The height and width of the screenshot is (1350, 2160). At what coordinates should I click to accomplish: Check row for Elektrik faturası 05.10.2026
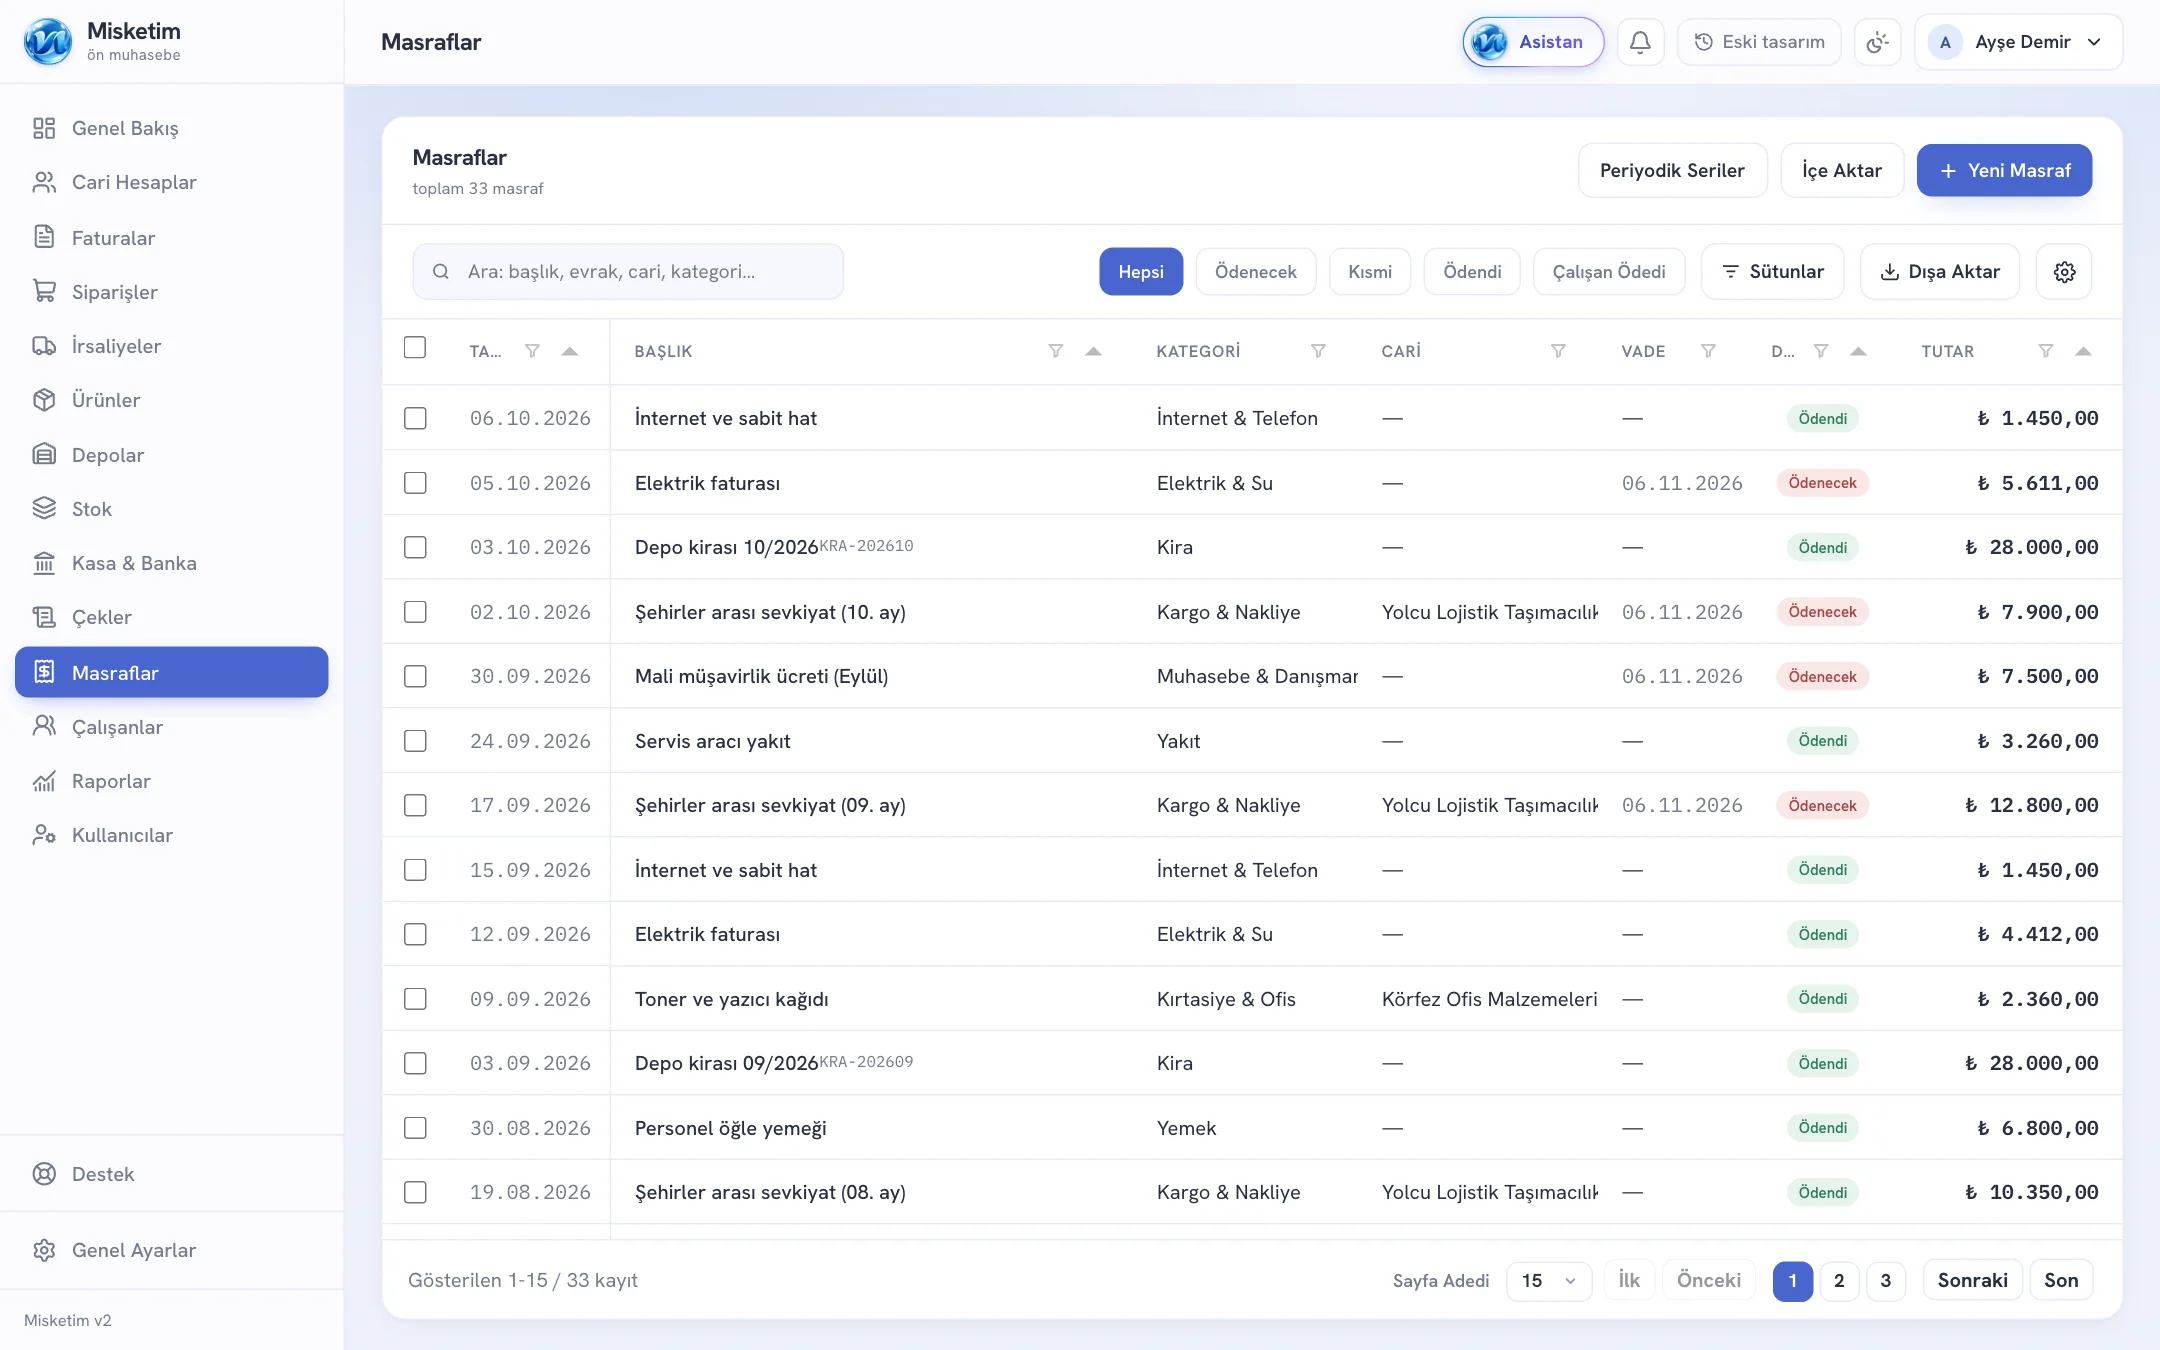415,483
